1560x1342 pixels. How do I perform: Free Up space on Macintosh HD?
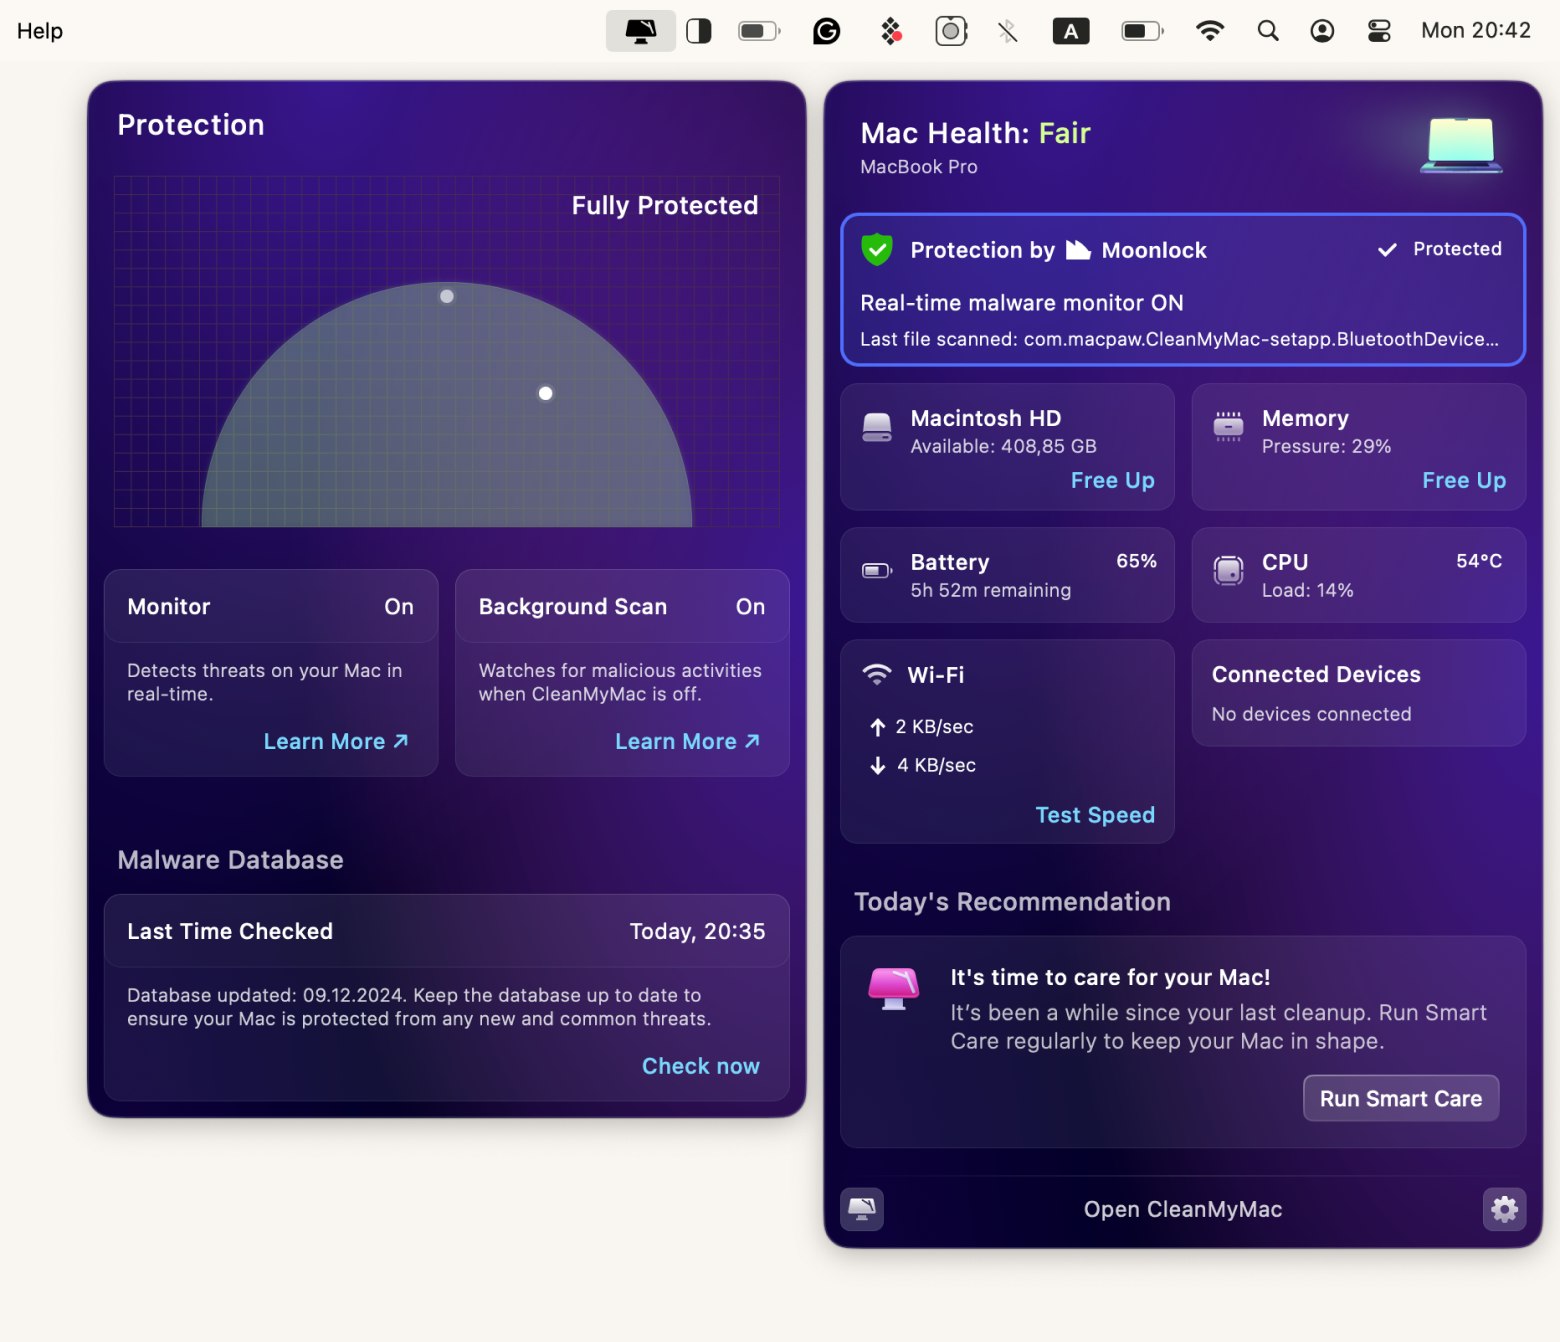coord(1112,481)
